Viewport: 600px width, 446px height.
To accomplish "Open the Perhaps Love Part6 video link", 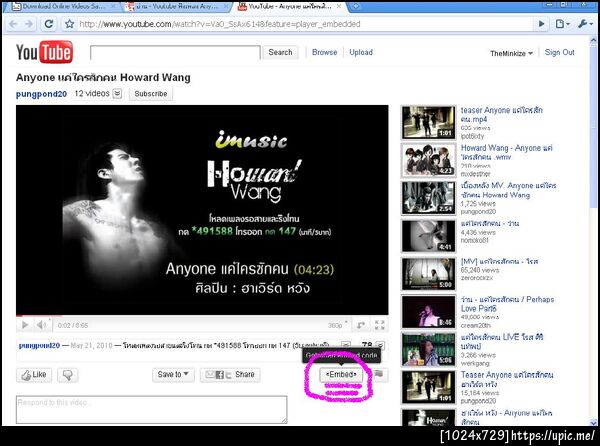I will 507,304.
